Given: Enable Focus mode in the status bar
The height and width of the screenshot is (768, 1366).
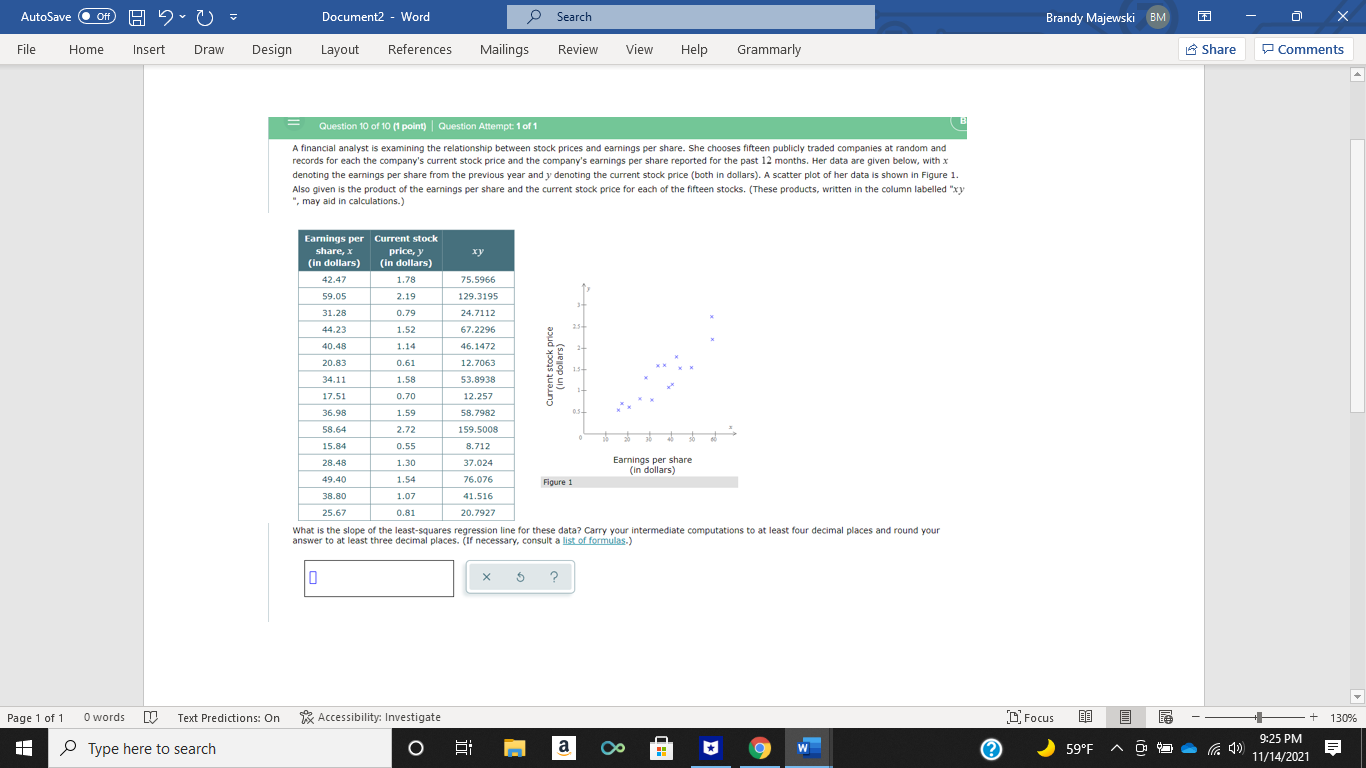Looking at the screenshot, I should 1031,717.
